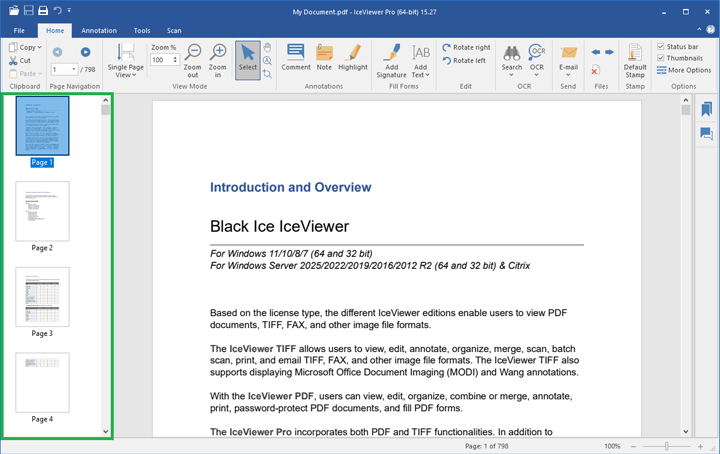The height and width of the screenshot is (454, 720).
Task: Open the Scan tab
Action: click(x=174, y=30)
